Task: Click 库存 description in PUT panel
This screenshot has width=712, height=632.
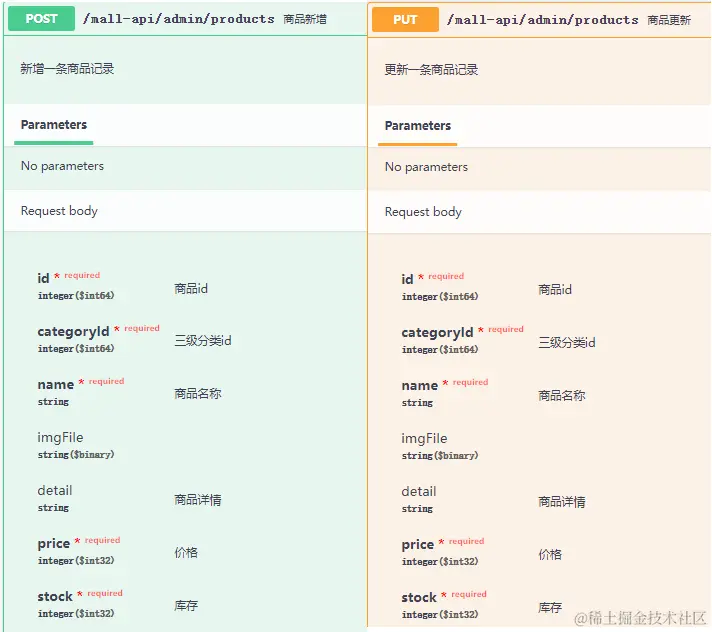Action: (550, 607)
